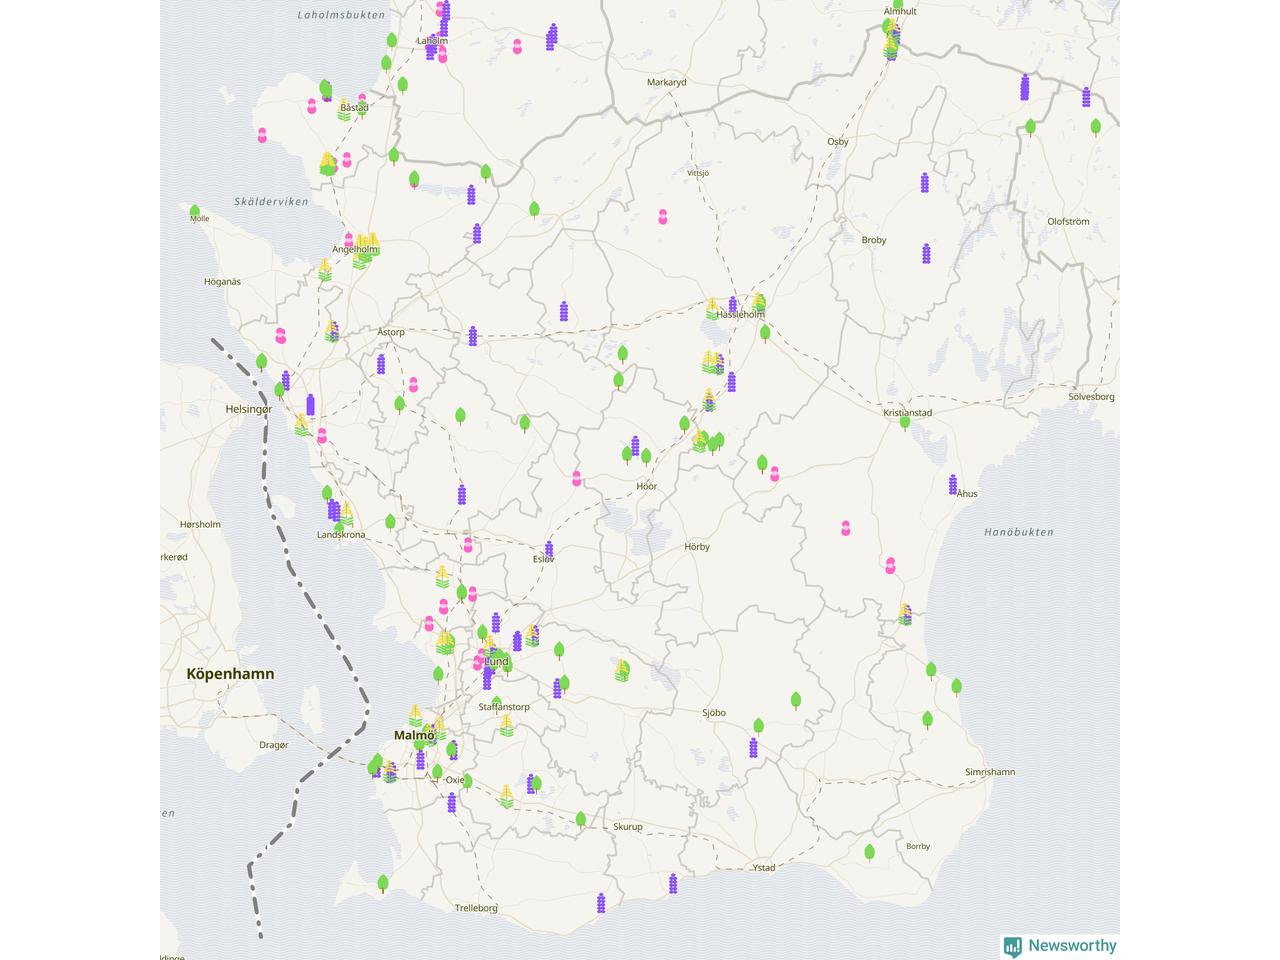
Task: Click the Hanöbukten bay label
Action: [1019, 532]
